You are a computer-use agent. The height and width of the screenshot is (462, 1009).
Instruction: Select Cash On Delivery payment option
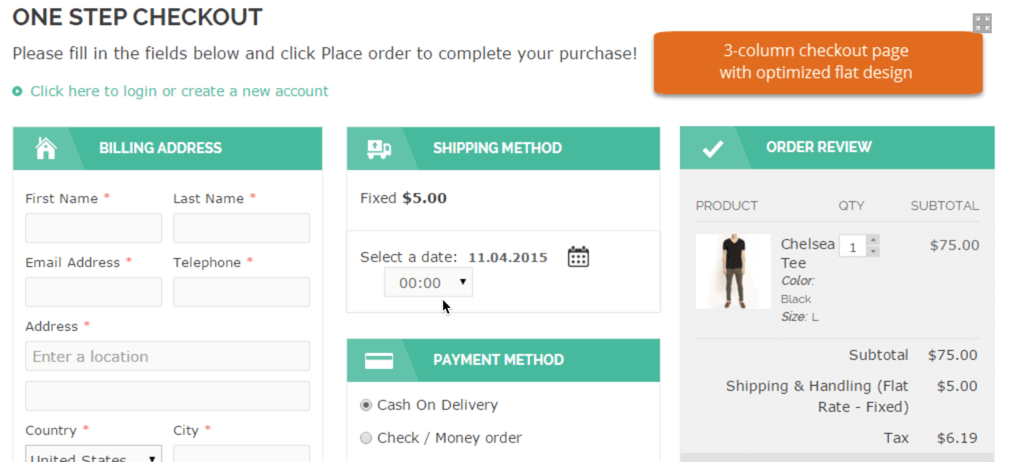pos(366,405)
